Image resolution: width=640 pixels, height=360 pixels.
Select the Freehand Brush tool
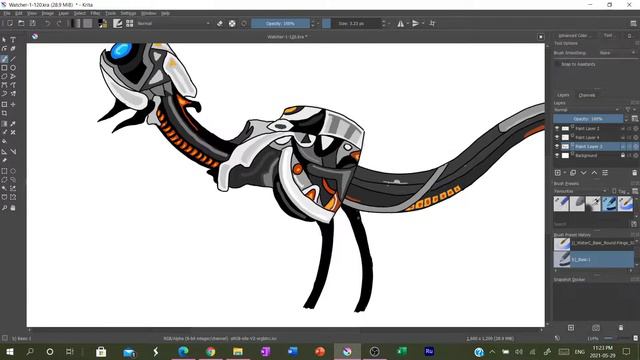click(4, 59)
